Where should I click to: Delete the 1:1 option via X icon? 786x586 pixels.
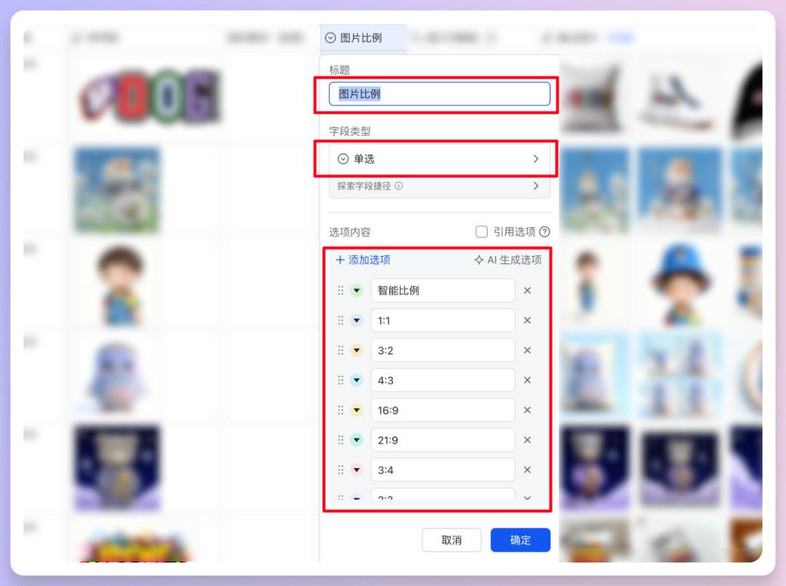pos(527,320)
